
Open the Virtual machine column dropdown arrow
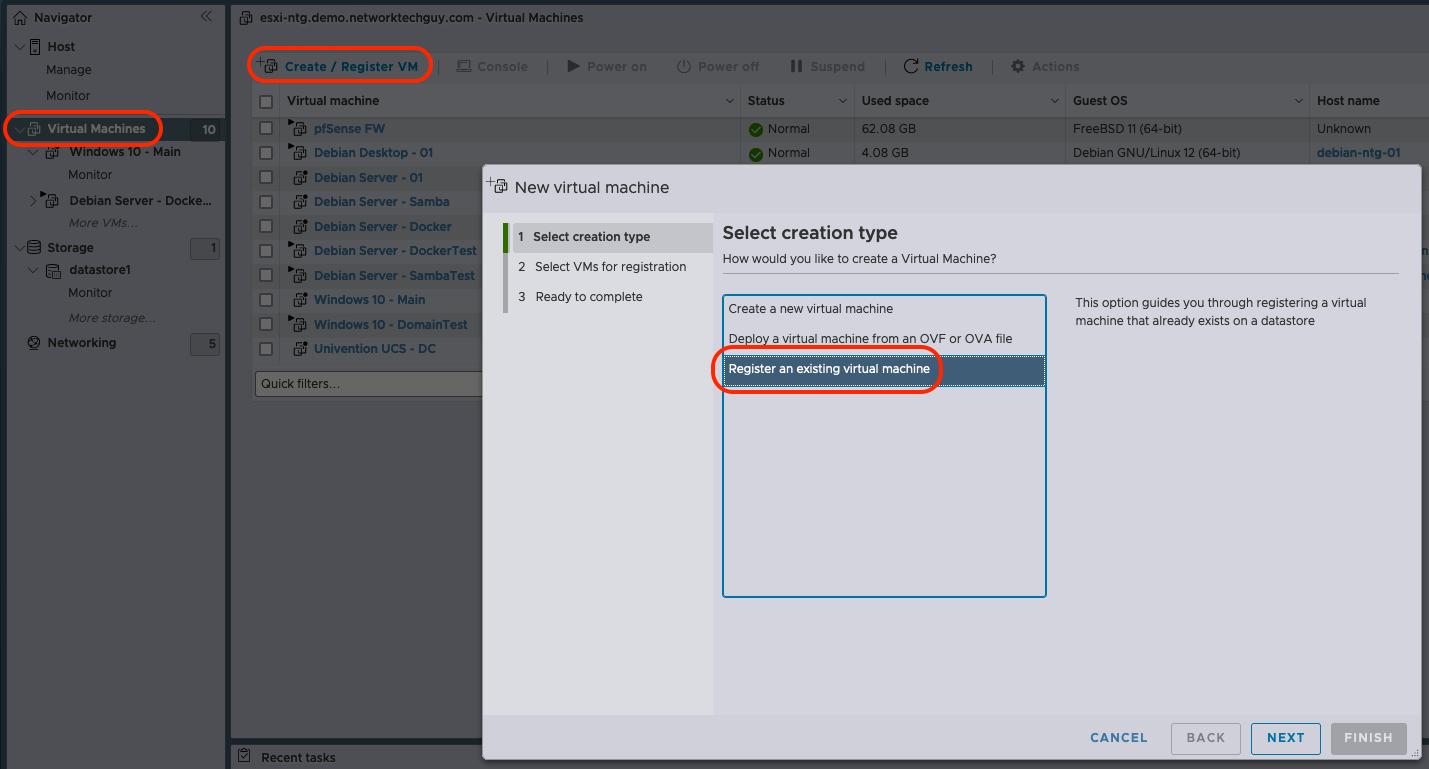point(729,101)
